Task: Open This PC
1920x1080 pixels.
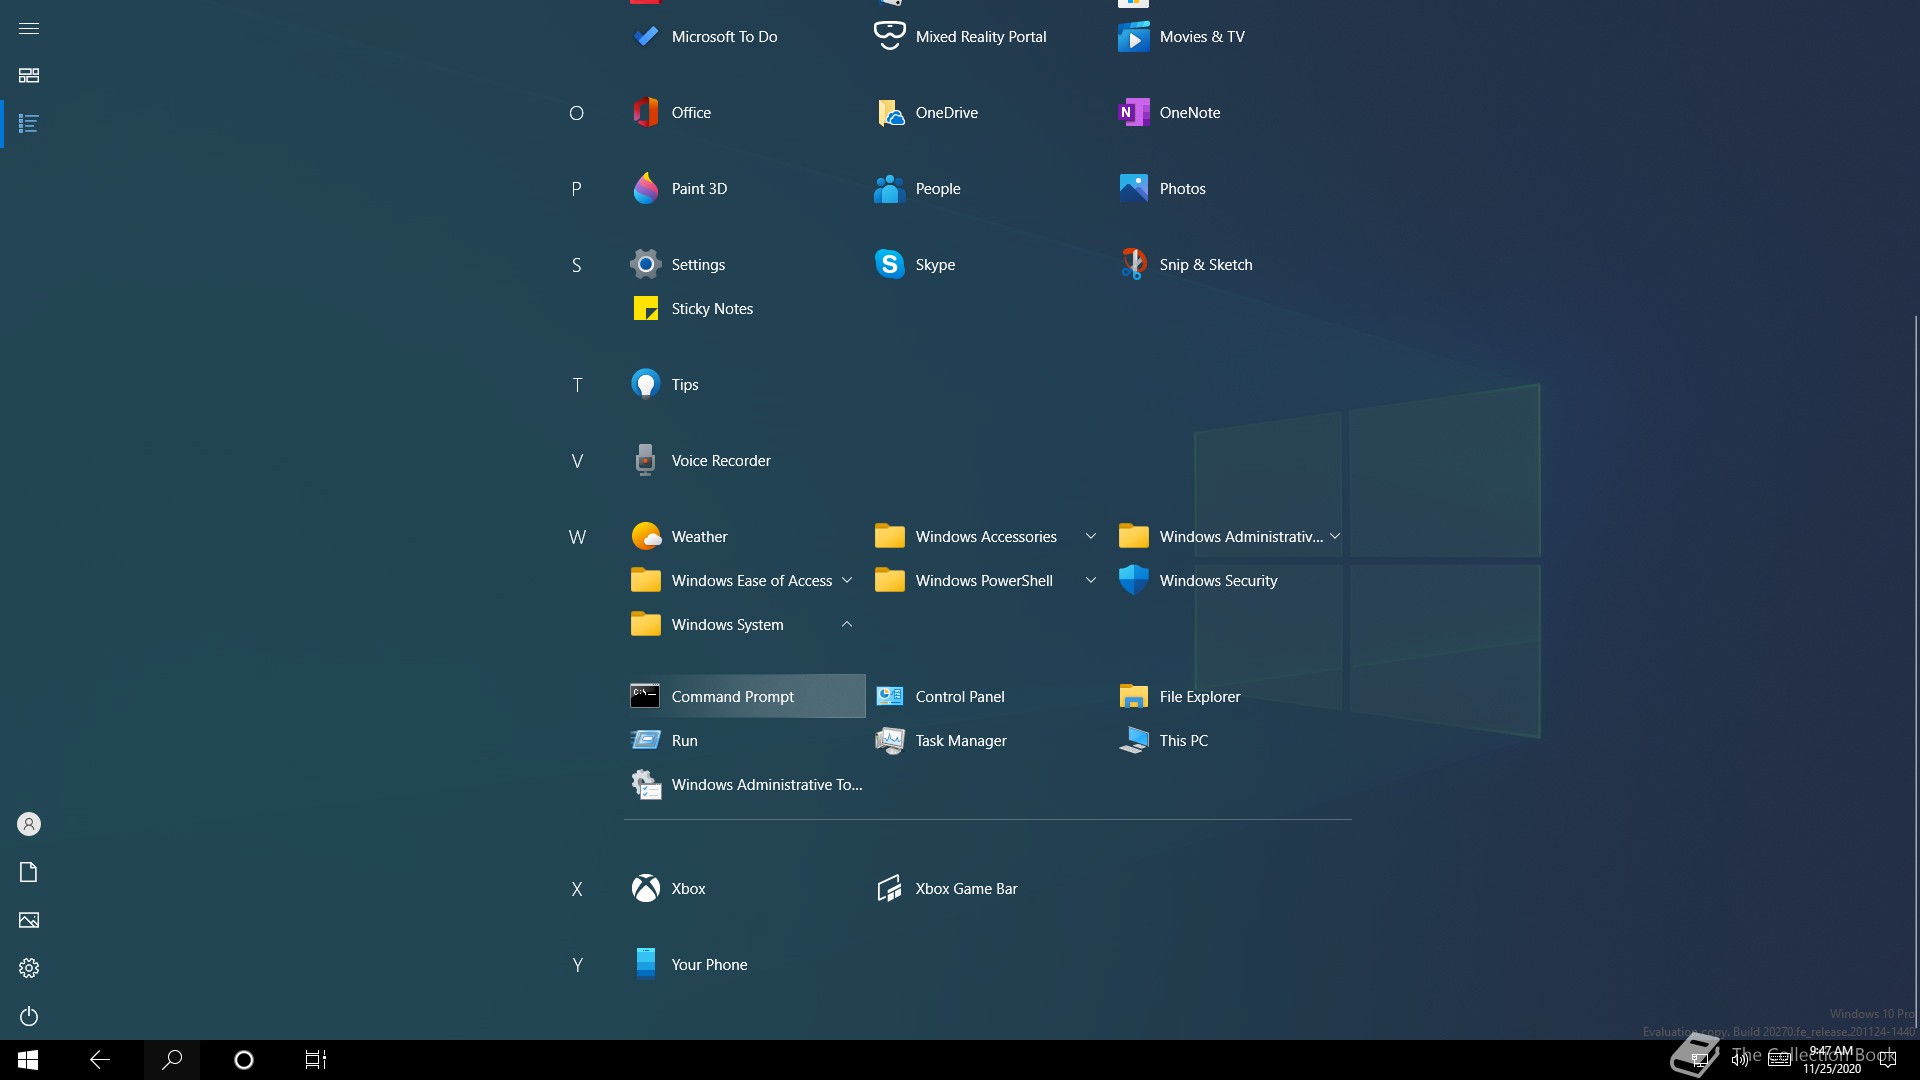Action: pos(1231,741)
